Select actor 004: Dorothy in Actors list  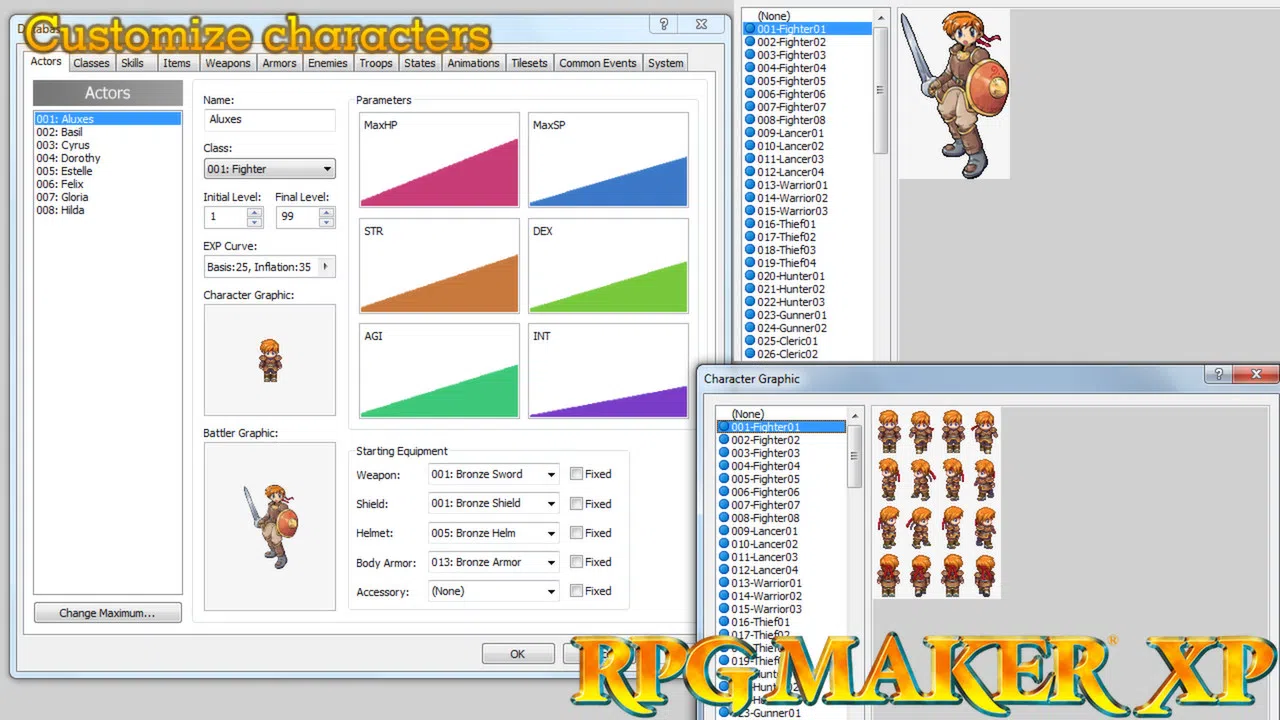tap(108, 158)
